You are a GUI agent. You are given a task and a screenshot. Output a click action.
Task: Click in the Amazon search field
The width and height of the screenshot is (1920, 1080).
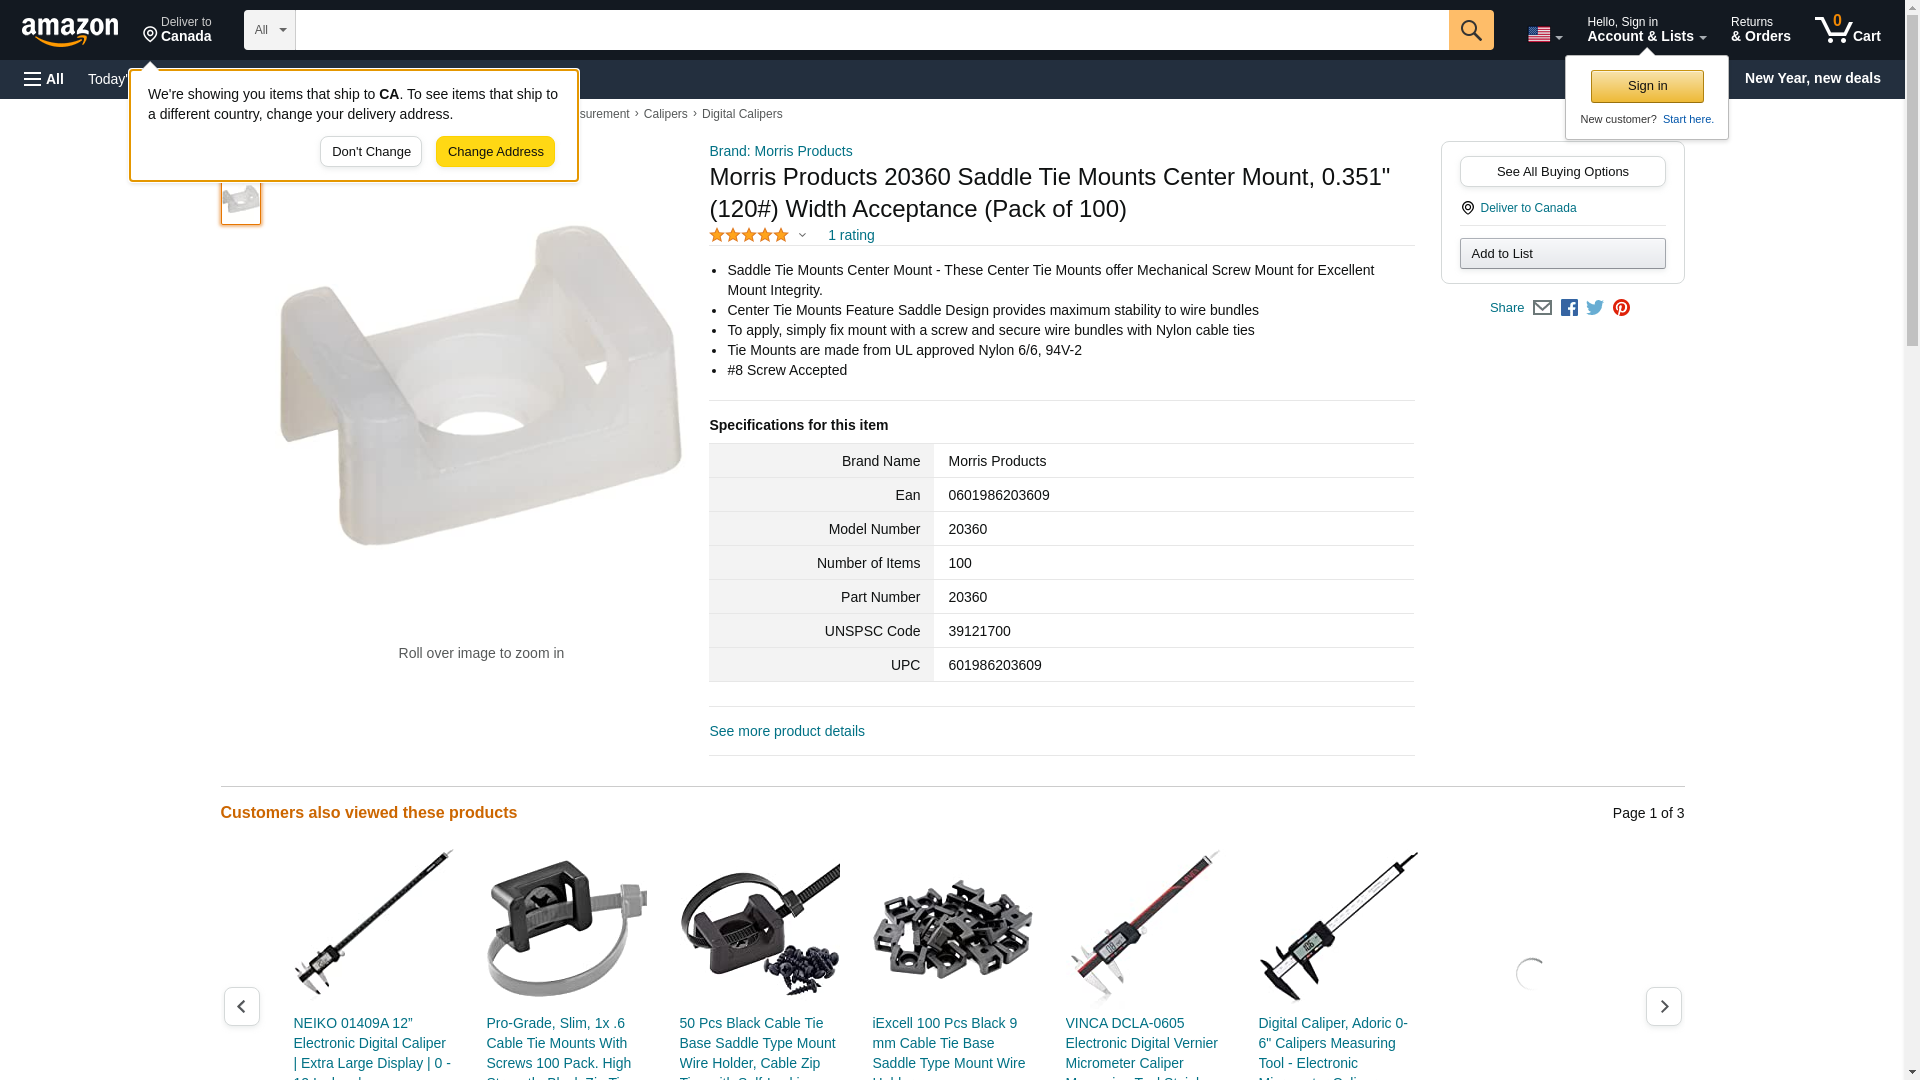point(871,30)
